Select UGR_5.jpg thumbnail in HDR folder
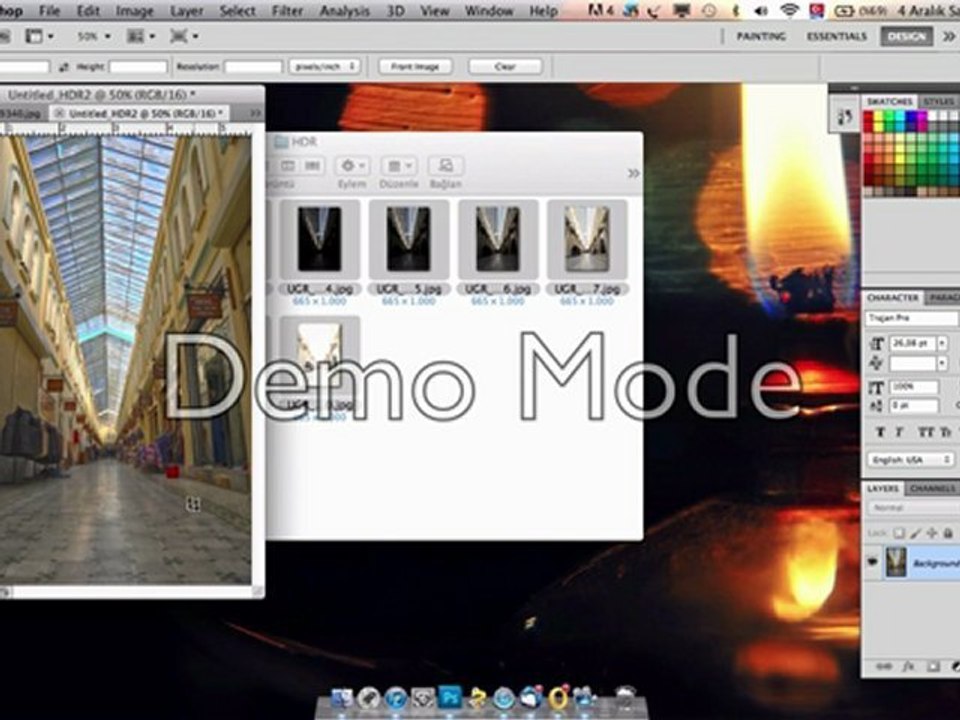This screenshot has width=960, height=720. click(x=408, y=239)
